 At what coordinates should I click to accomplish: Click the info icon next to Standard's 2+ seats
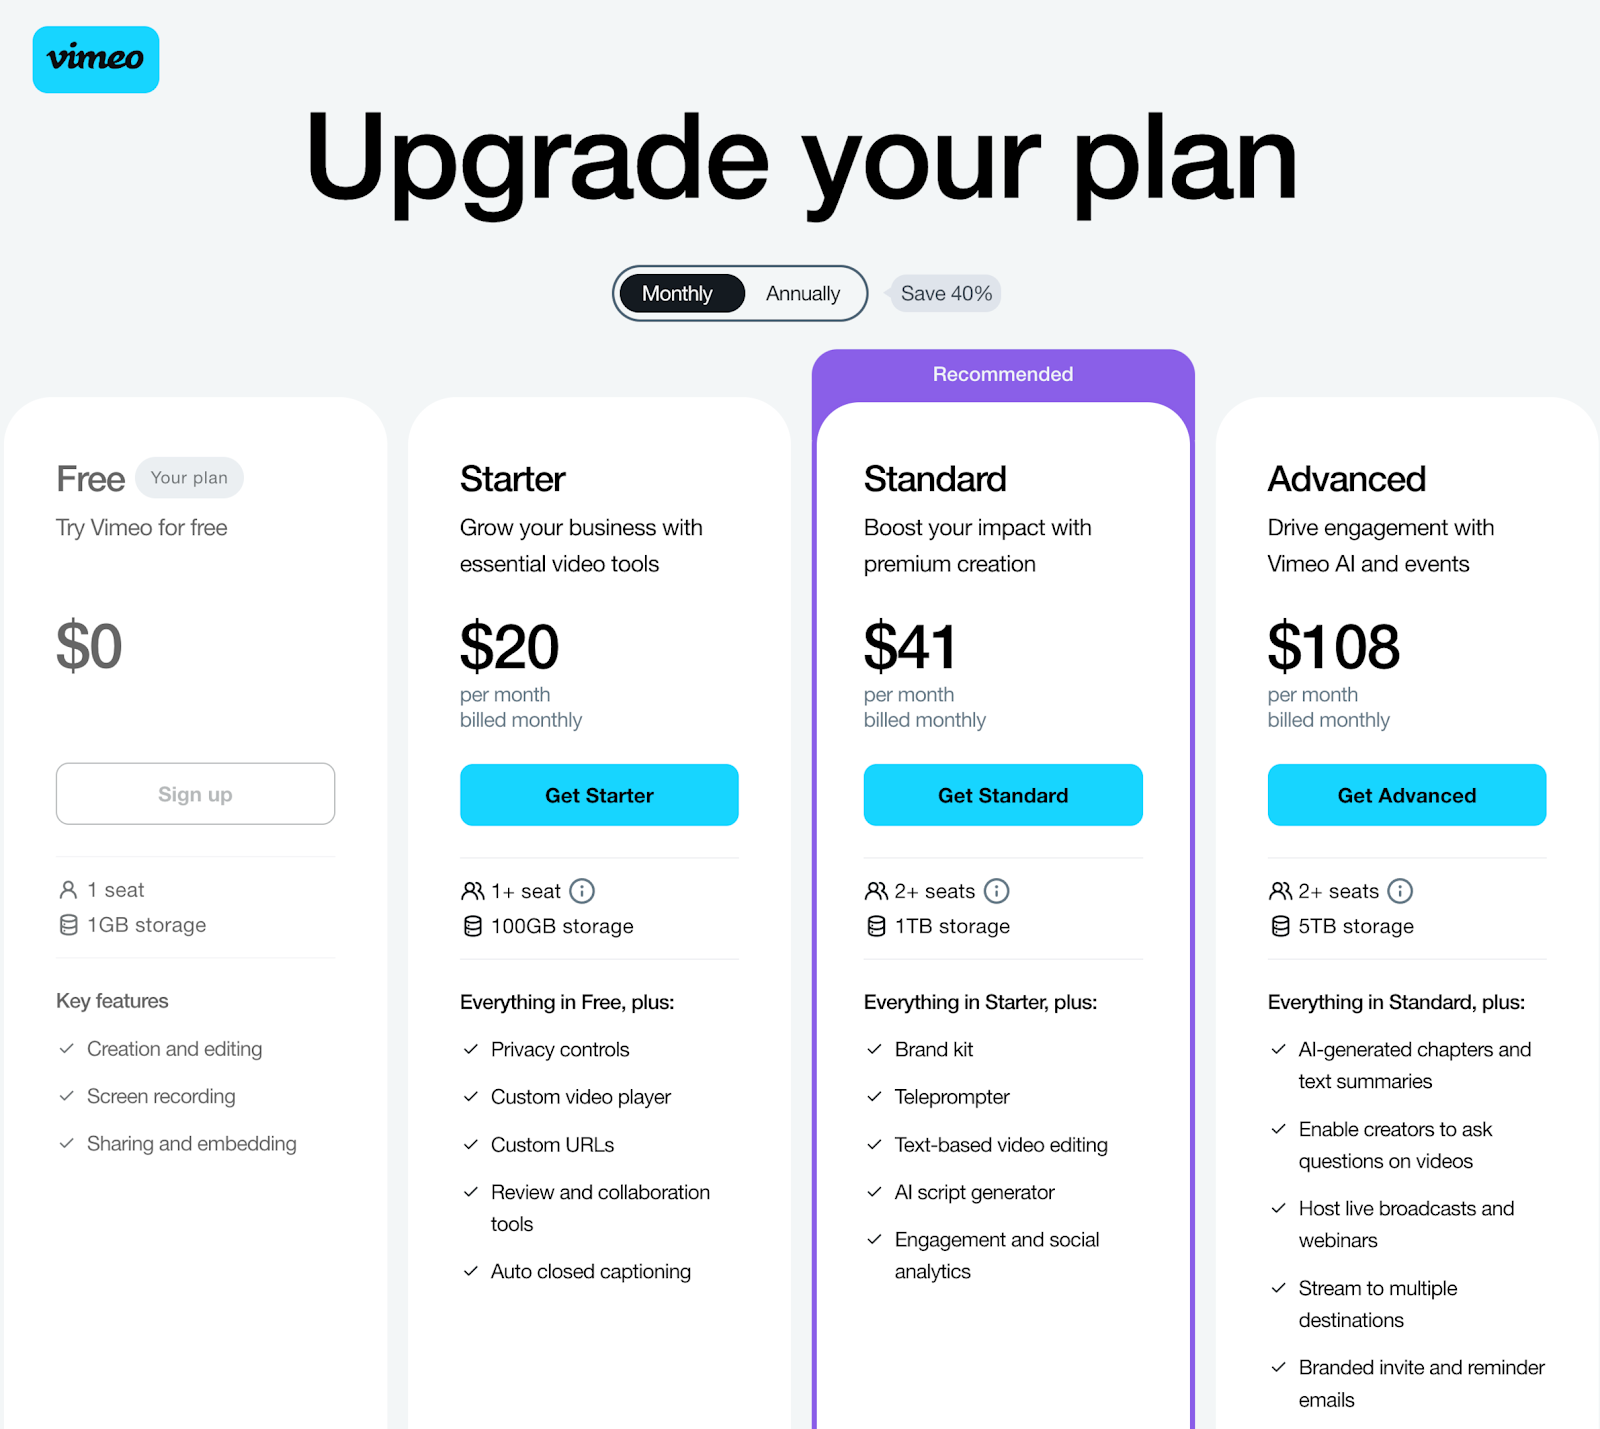point(999,891)
